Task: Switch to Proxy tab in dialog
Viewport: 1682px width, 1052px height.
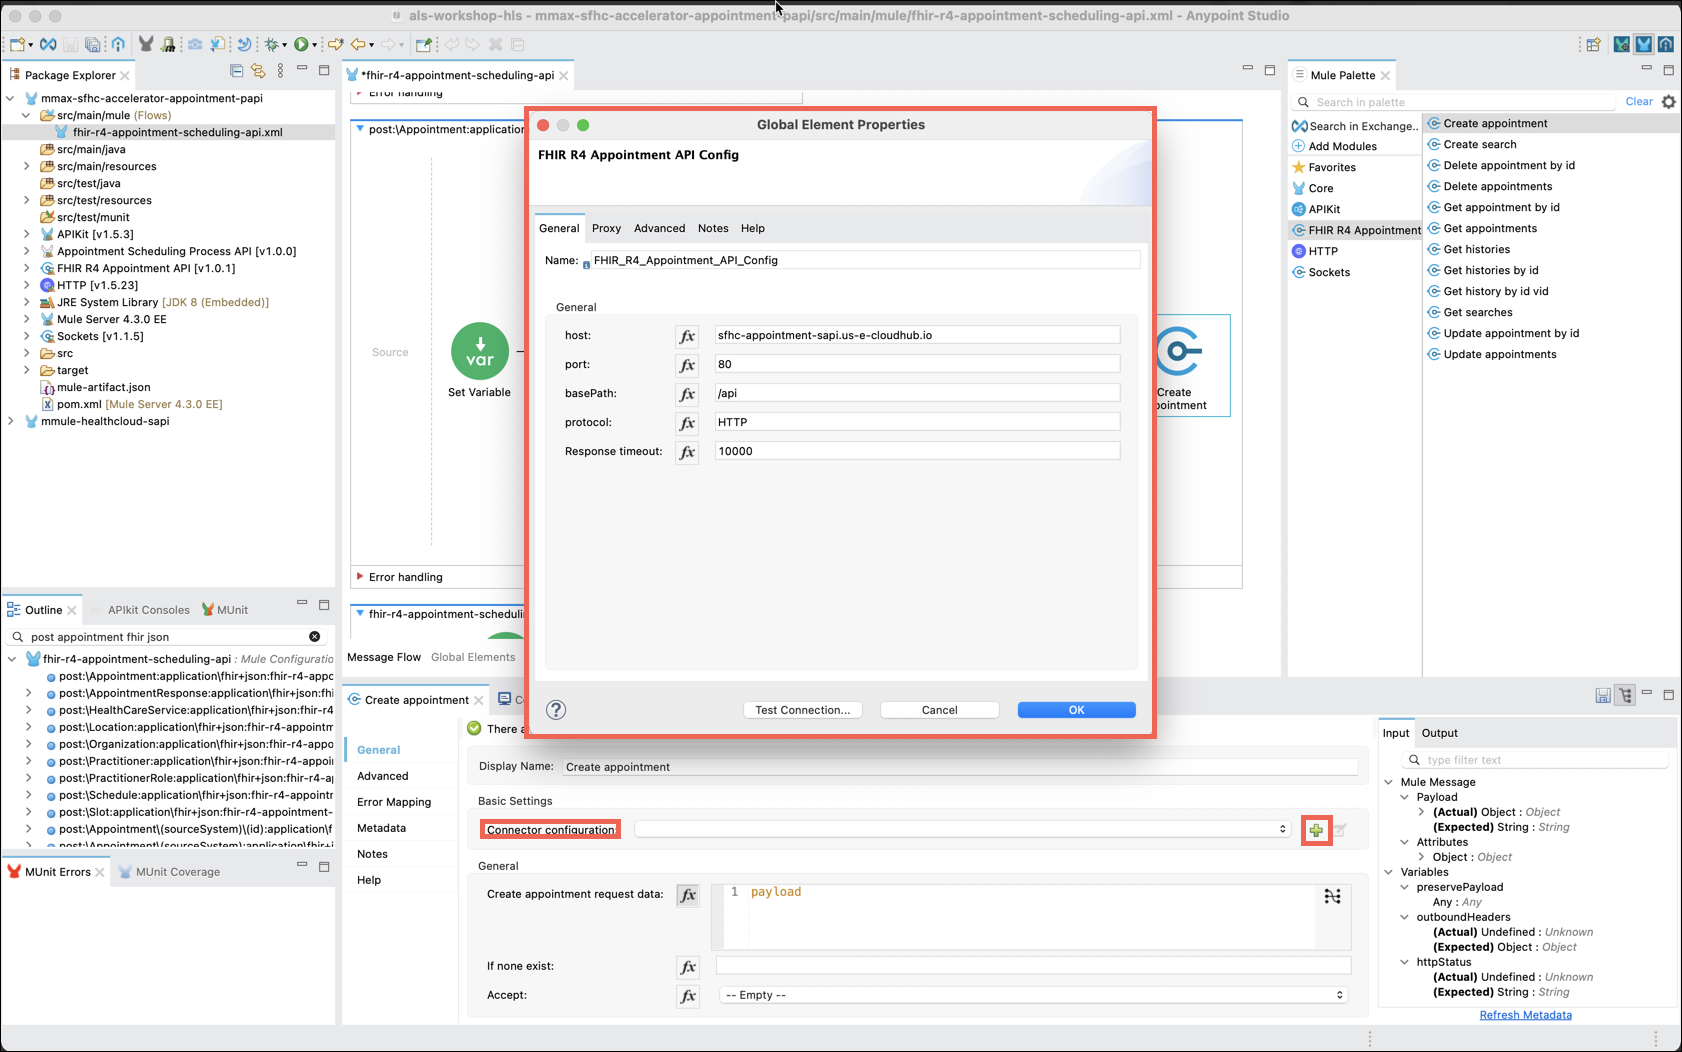Action: point(606,228)
